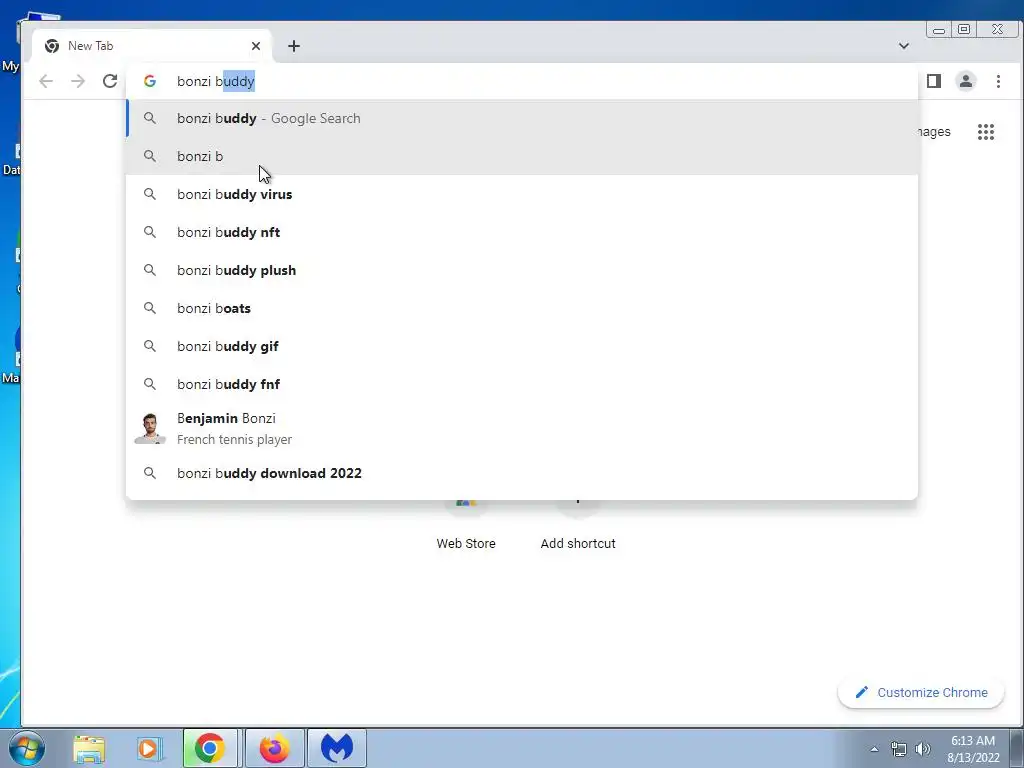The width and height of the screenshot is (1024, 768).
Task: Open the Images link at top right
Action: pos(934,132)
